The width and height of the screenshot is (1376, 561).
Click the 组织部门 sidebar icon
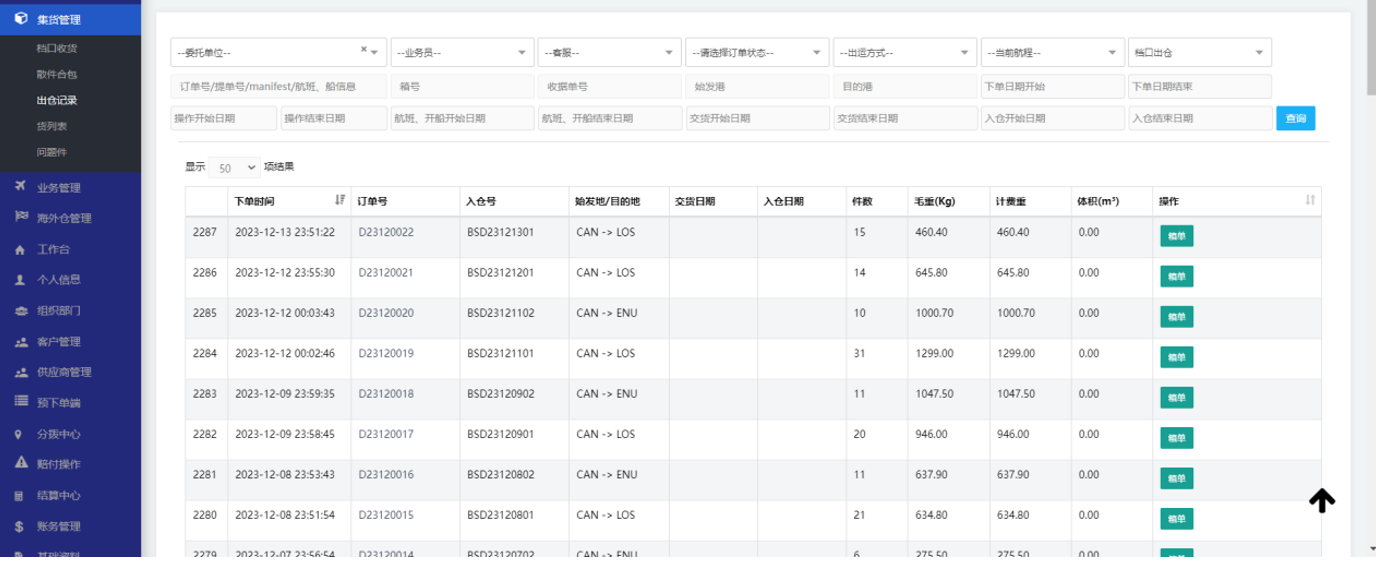point(20,311)
